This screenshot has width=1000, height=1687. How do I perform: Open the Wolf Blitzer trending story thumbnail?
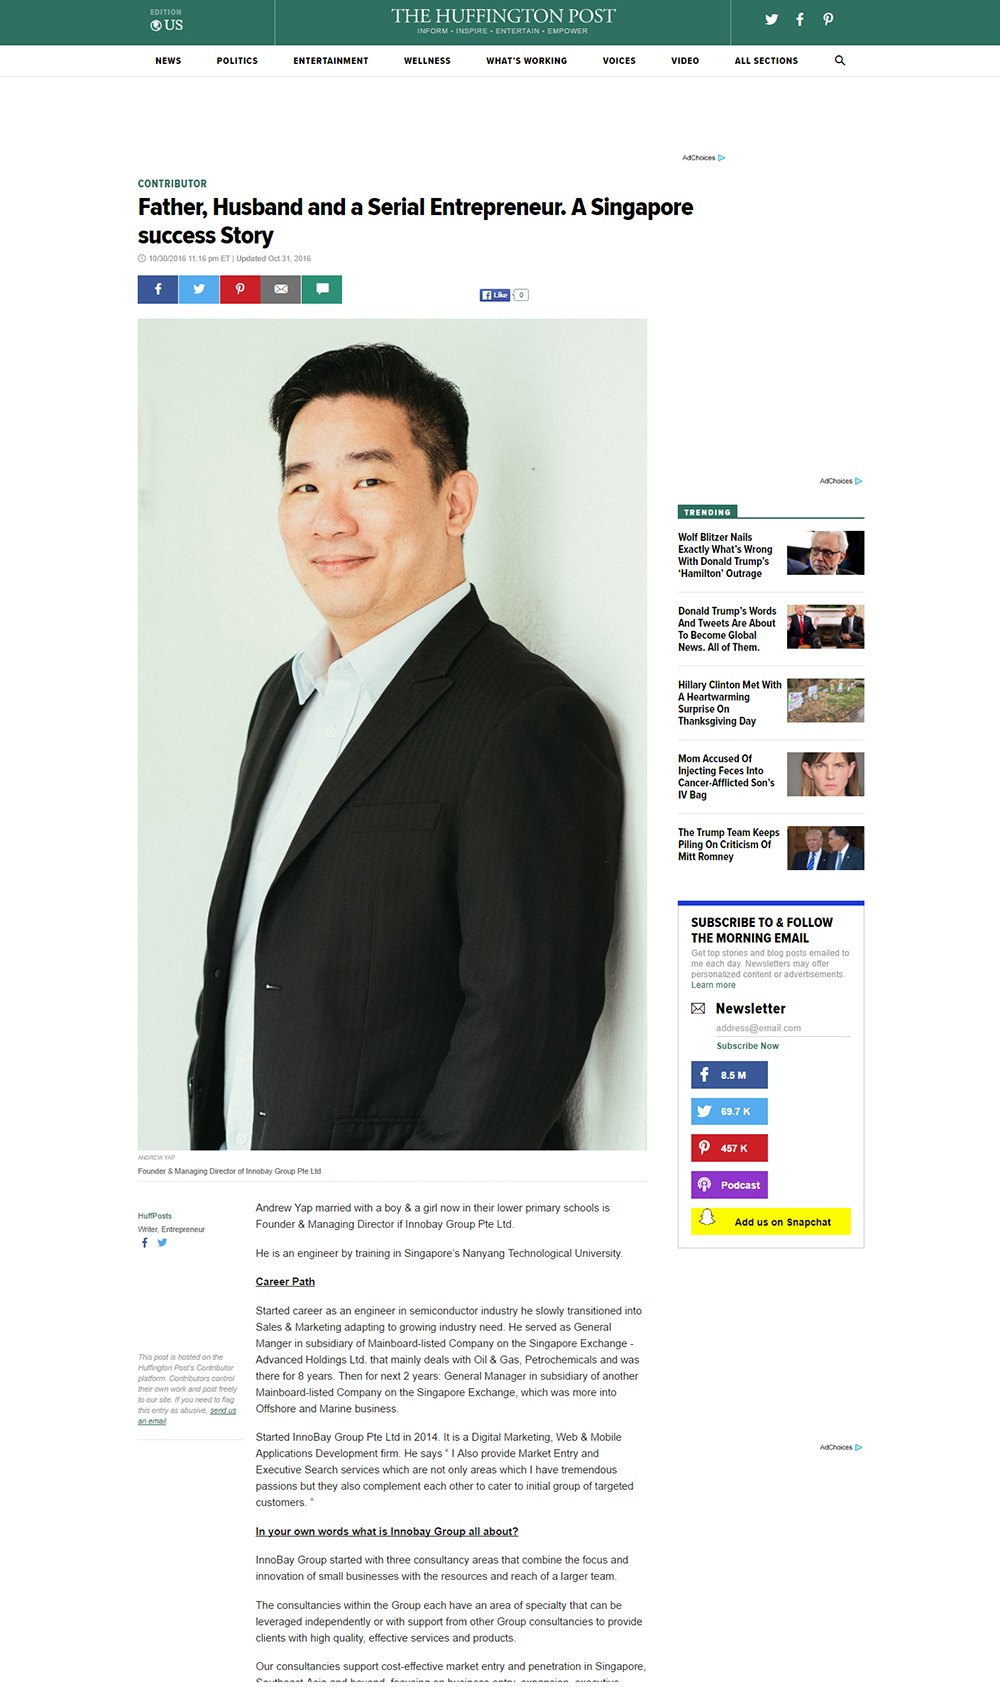(825, 553)
